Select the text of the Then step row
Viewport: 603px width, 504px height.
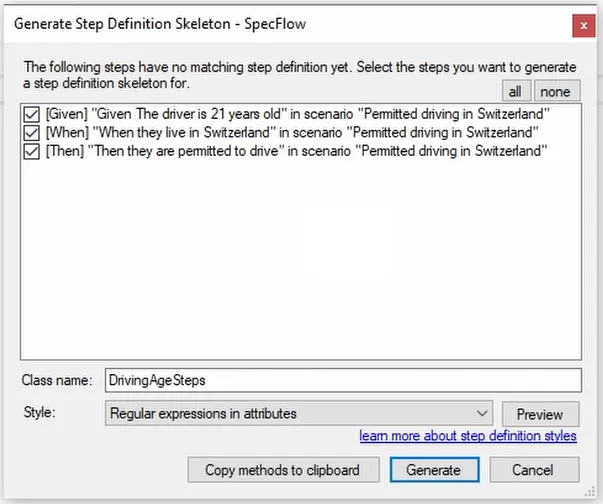point(297,151)
